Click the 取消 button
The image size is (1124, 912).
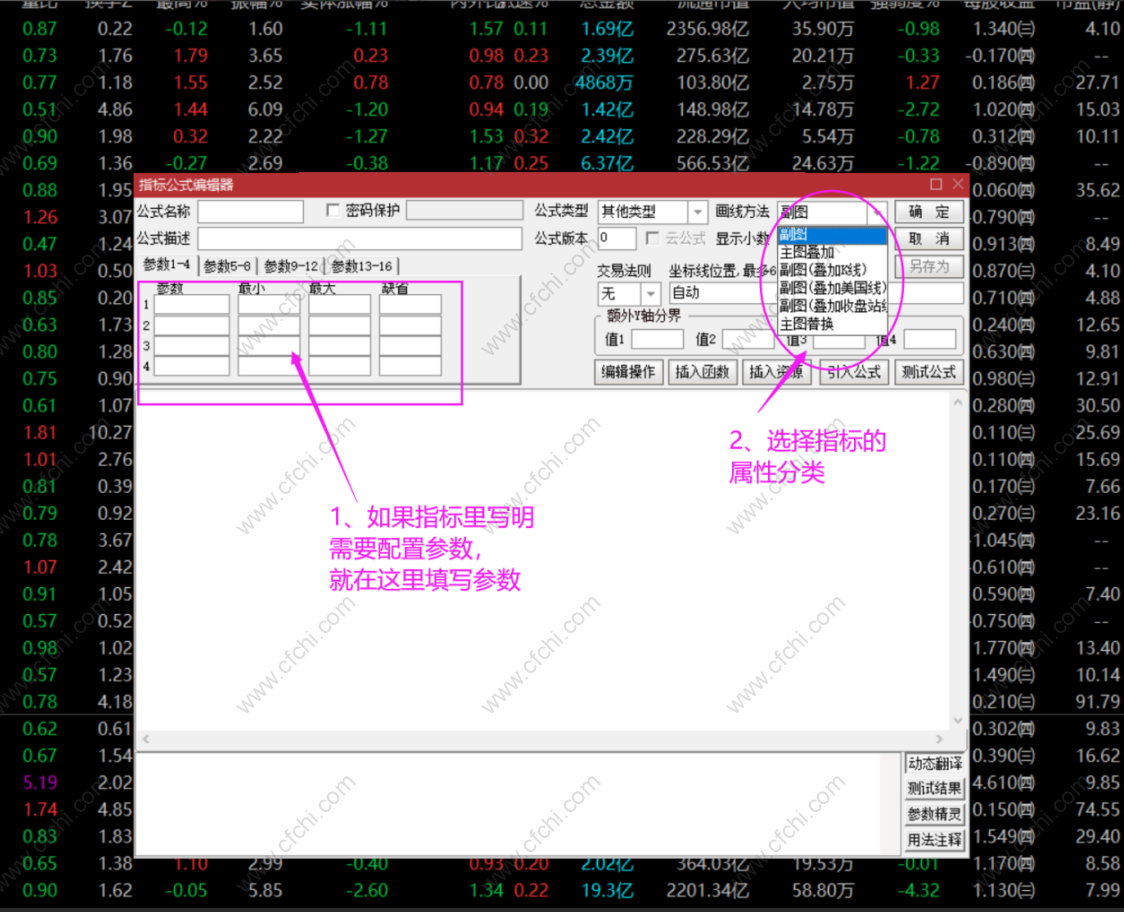(928, 239)
